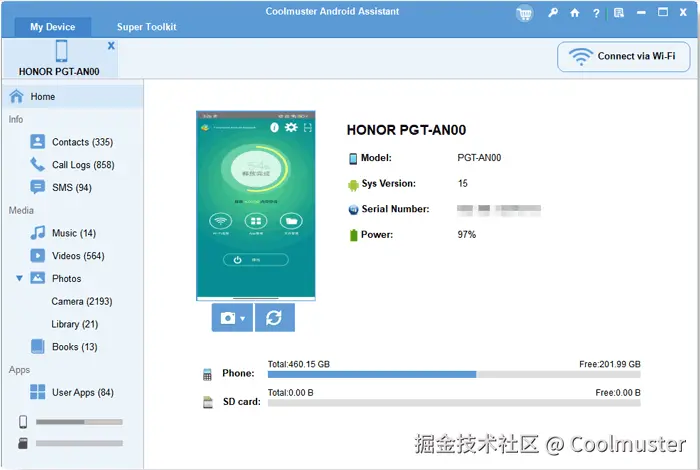Screen dimensions: 700x470
Task: Open SMS (94) messages
Action: point(72,187)
